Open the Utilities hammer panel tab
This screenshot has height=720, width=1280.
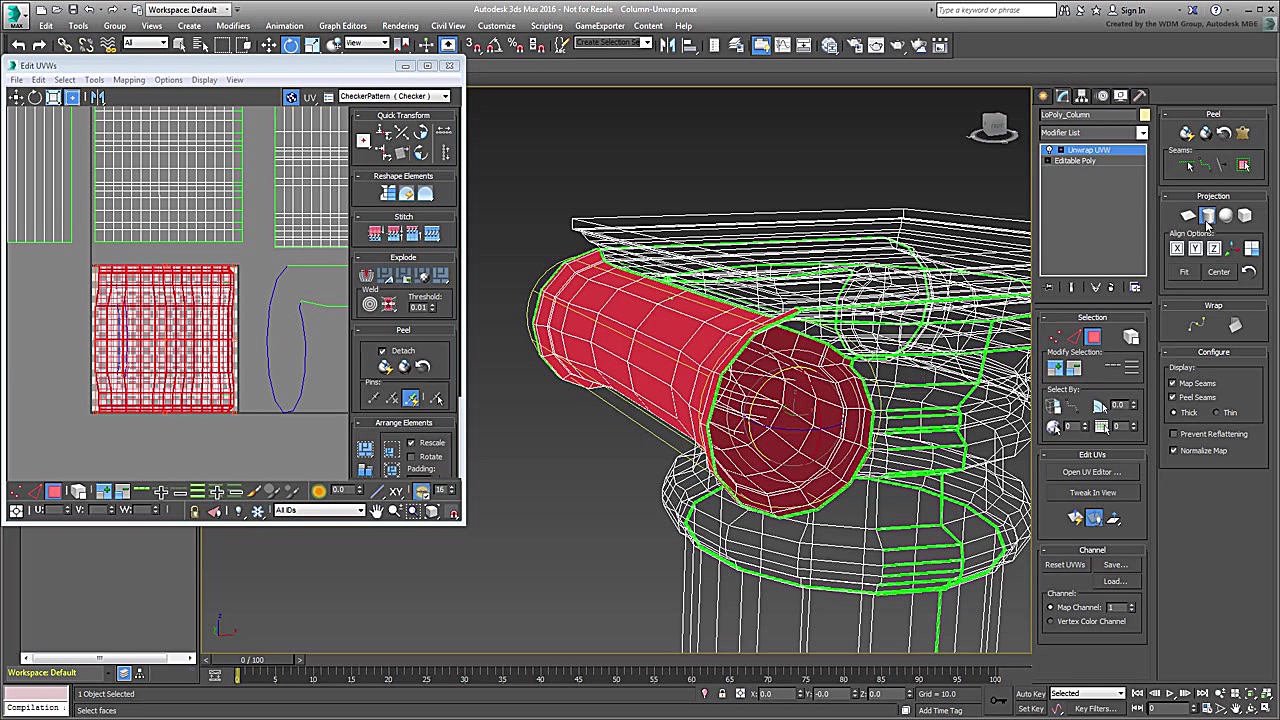1139,96
